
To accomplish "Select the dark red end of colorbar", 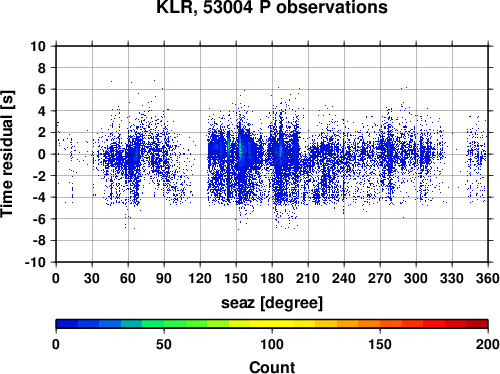I will 477,324.
